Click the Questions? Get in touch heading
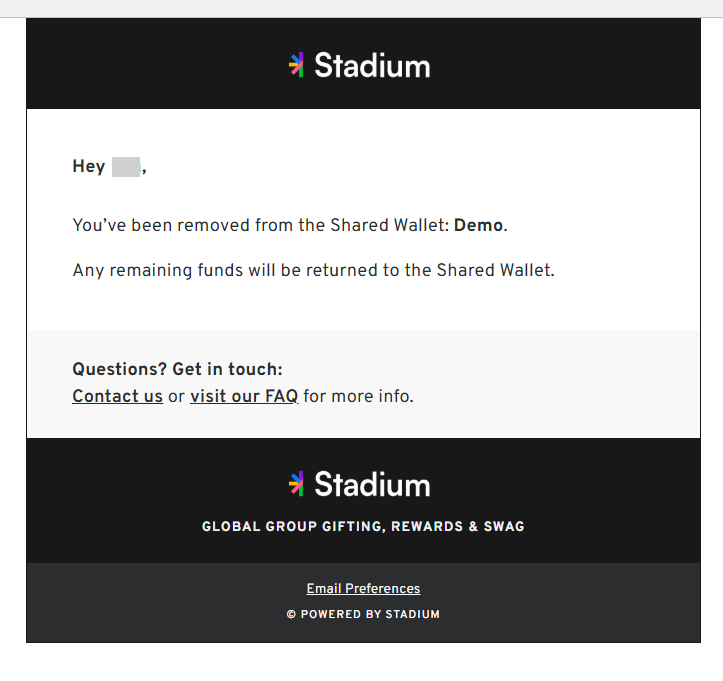Viewport: 723px width, 681px height. 178,369
